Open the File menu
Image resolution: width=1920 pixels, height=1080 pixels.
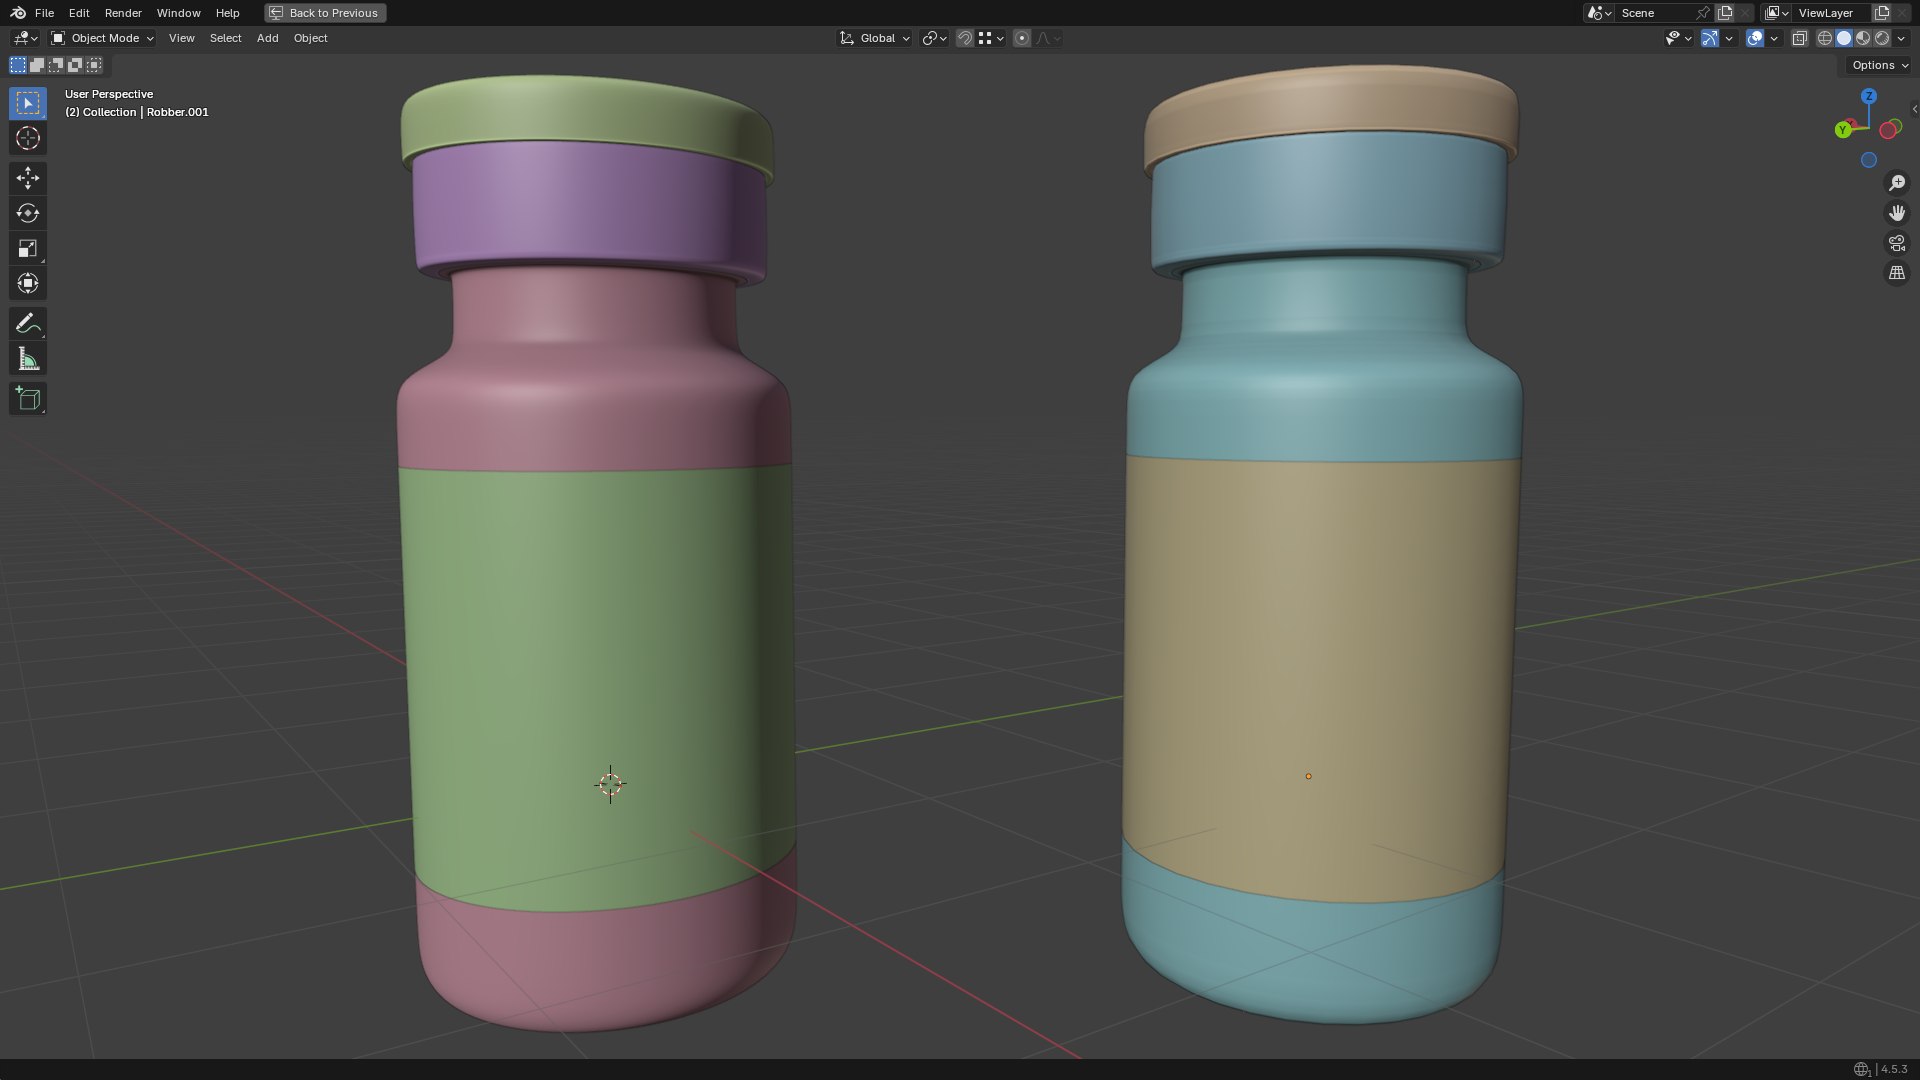pyautogui.click(x=44, y=13)
